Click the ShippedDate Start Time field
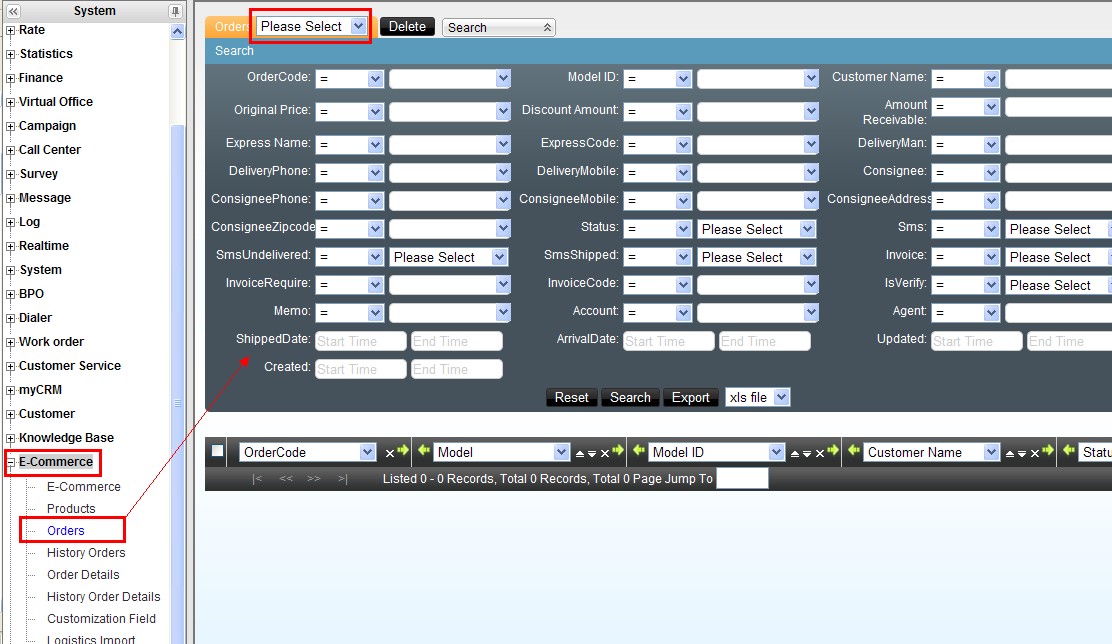Viewport: 1112px width, 644px height. [x=360, y=341]
